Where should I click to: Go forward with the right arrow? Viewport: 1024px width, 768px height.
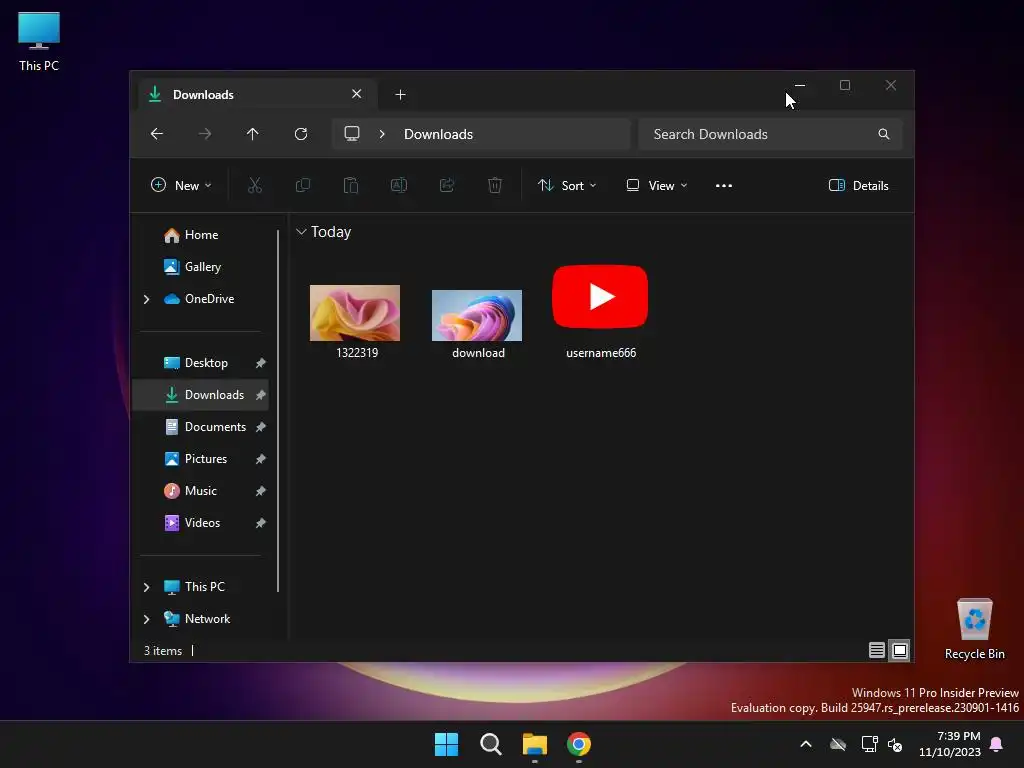(x=205, y=134)
